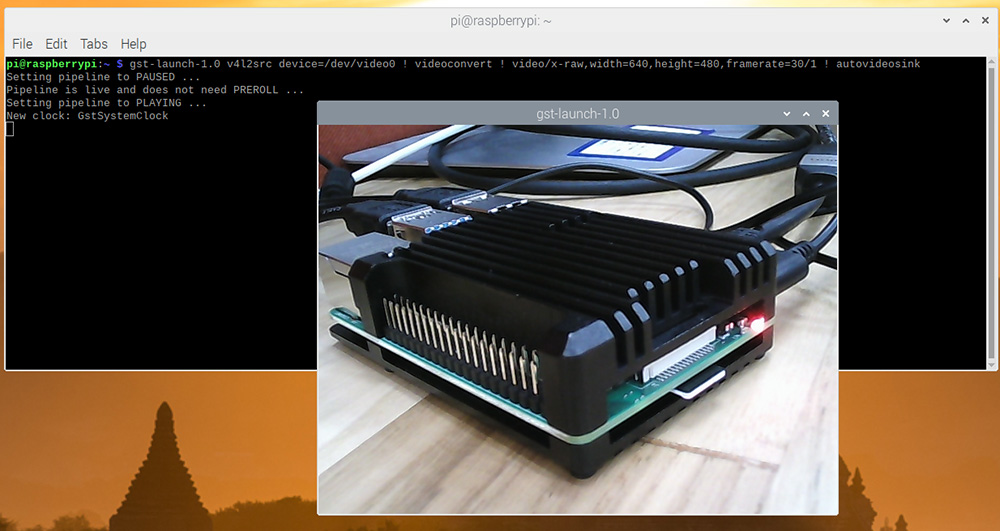Click the terminal cursor block
Image resolution: width=1000 pixels, height=531 pixels.
pos(10,129)
